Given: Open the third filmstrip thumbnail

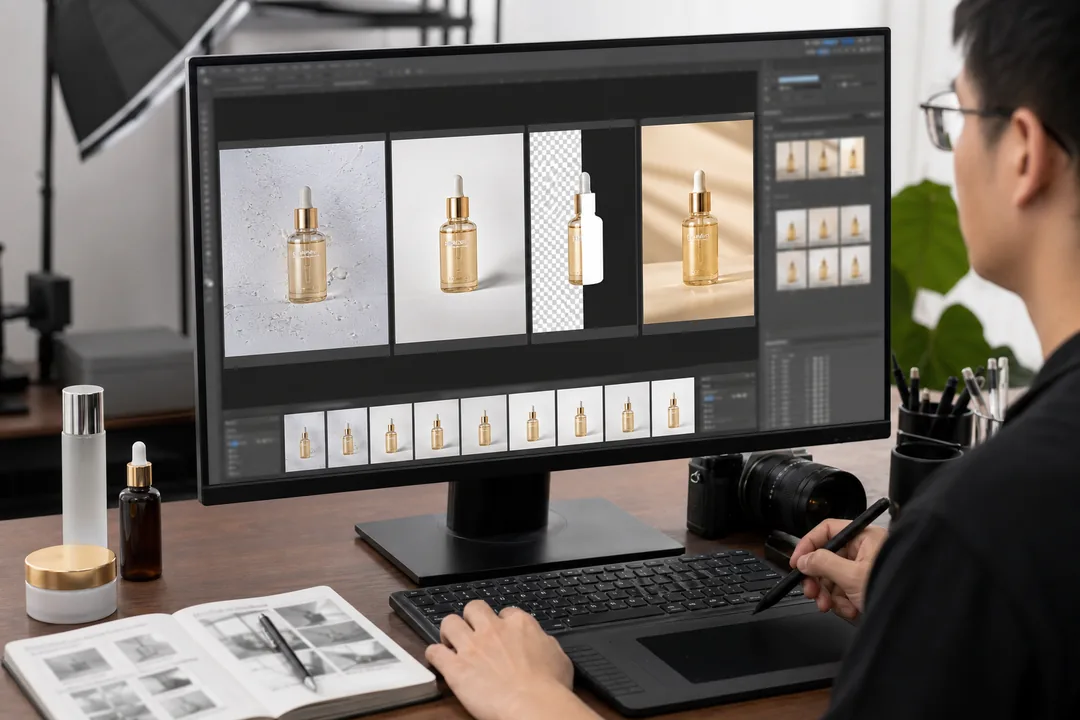Looking at the screenshot, I should click(x=391, y=434).
